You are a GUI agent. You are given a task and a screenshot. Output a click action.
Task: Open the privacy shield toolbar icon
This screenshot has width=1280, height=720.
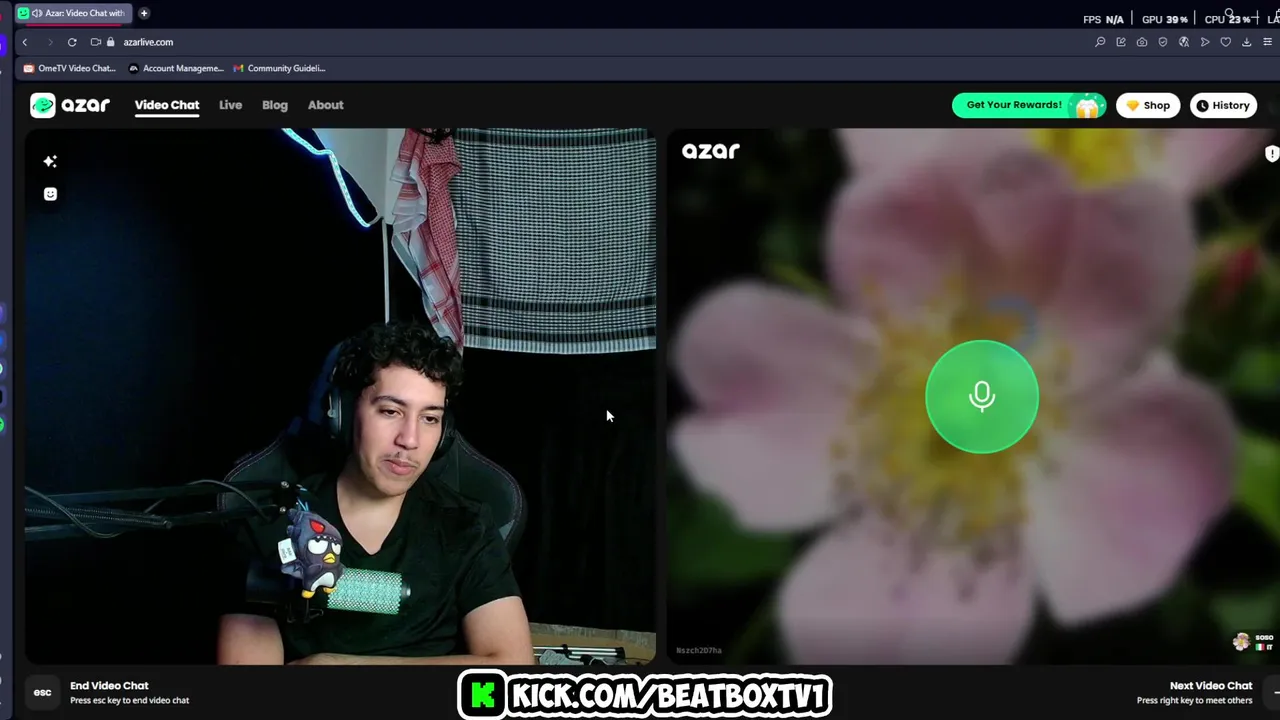(x=1163, y=42)
